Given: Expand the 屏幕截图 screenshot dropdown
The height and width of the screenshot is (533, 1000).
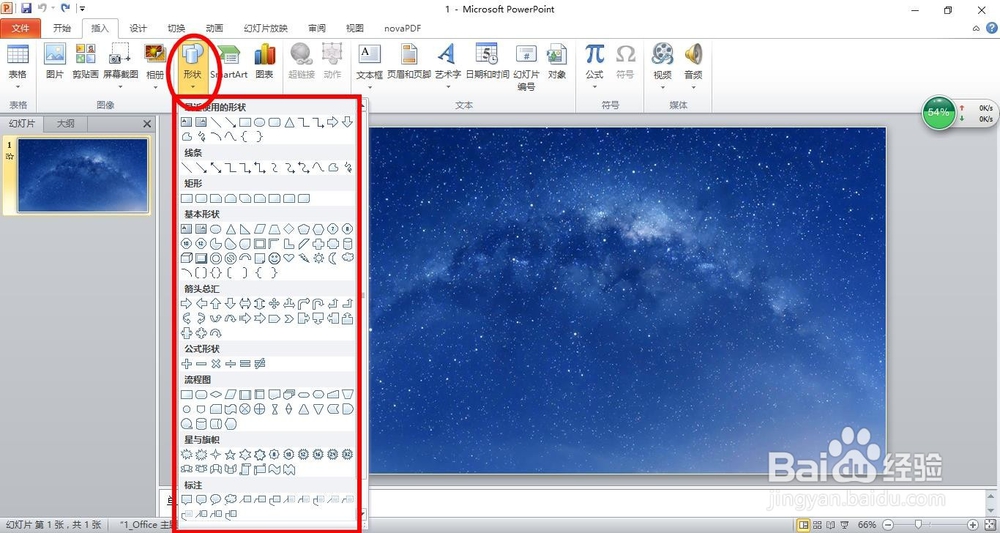Looking at the screenshot, I should (121, 87).
